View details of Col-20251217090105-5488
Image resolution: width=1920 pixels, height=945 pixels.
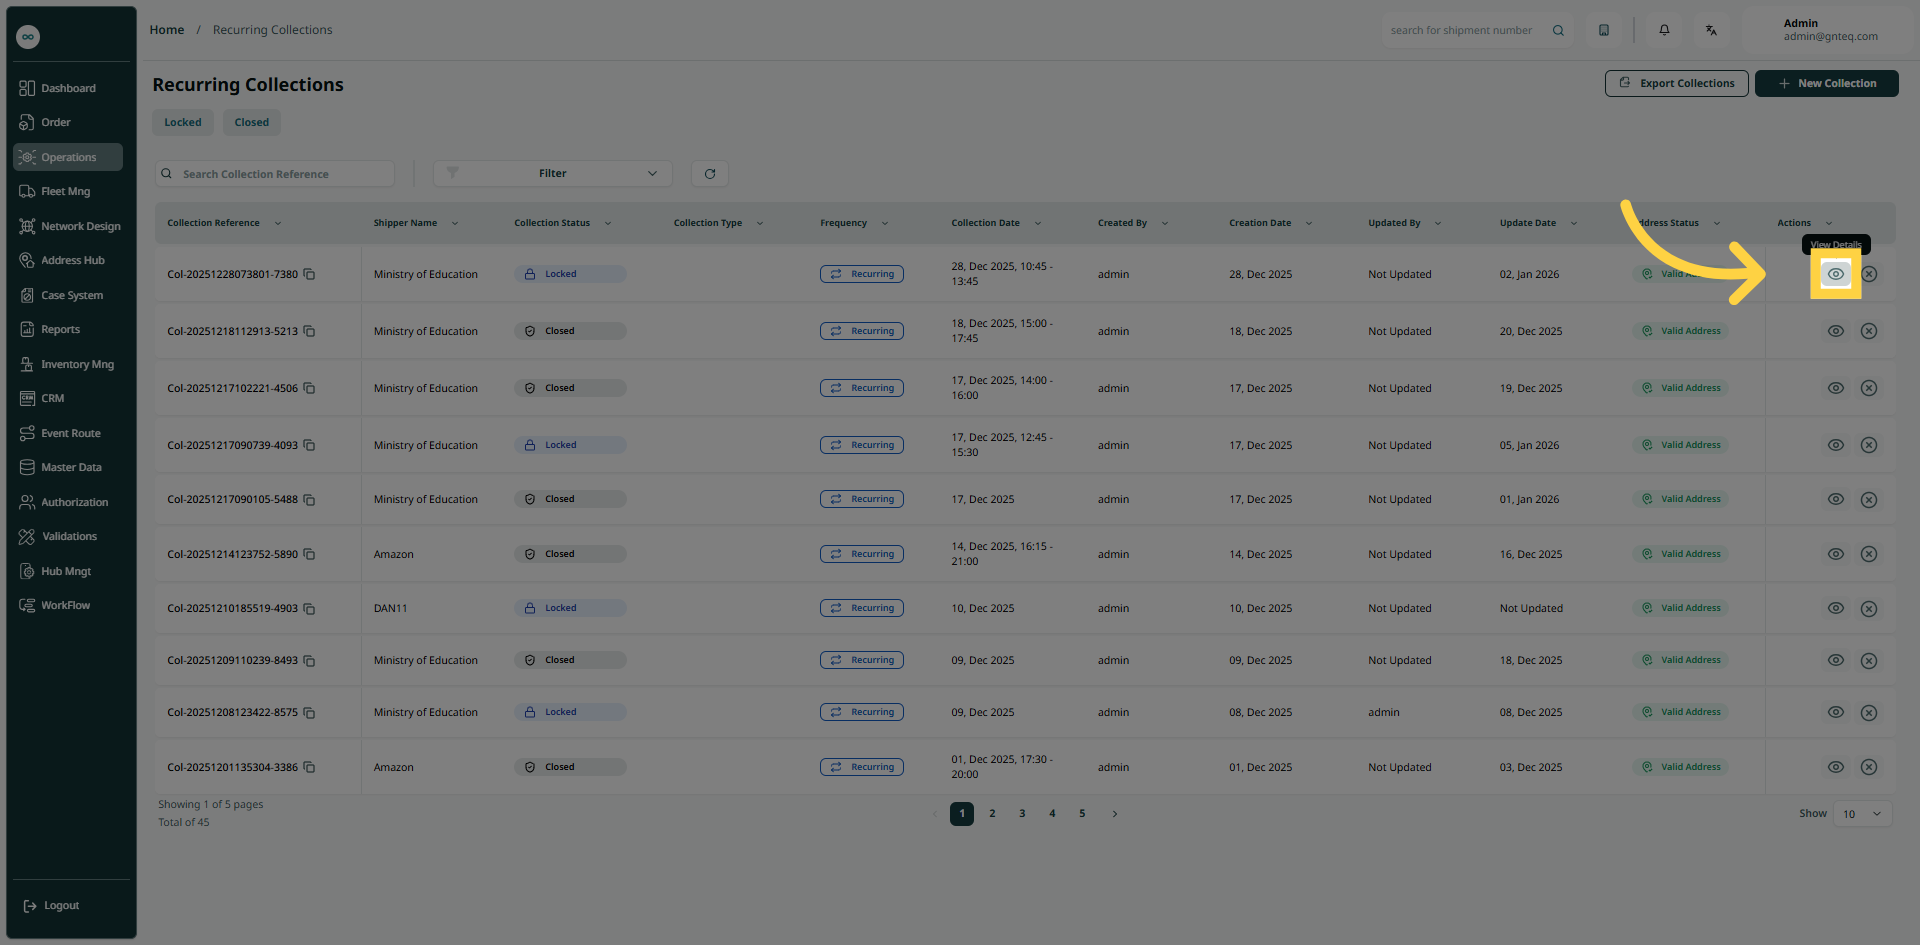(1835, 499)
